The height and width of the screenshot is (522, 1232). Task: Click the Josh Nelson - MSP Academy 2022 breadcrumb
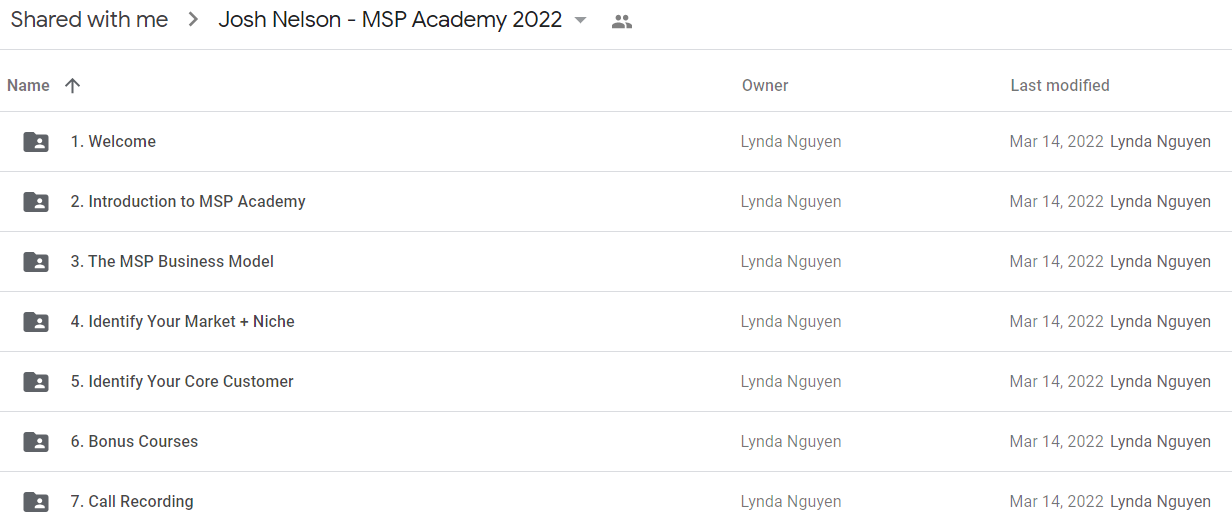point(390,20)
